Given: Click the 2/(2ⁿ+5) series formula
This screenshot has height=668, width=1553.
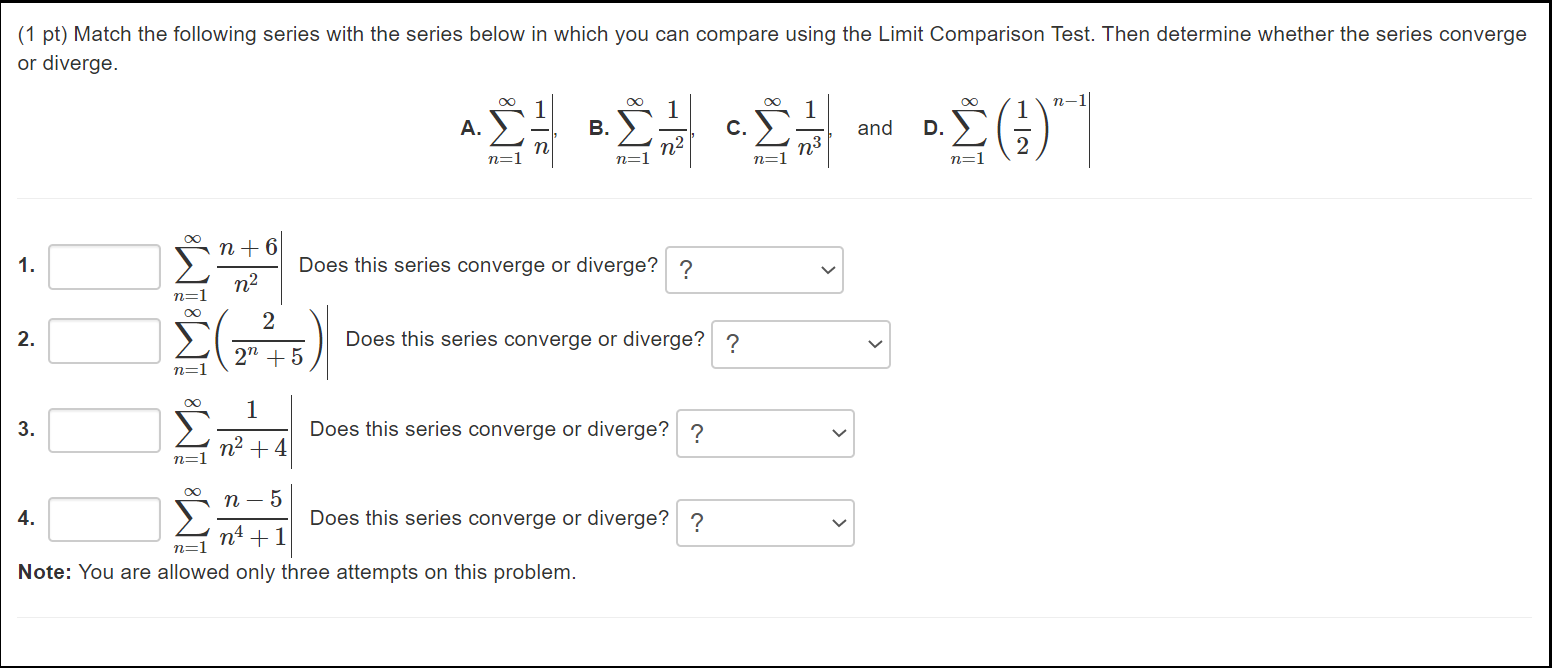Looking at the screenshot, I should click(x=250, y=342).
